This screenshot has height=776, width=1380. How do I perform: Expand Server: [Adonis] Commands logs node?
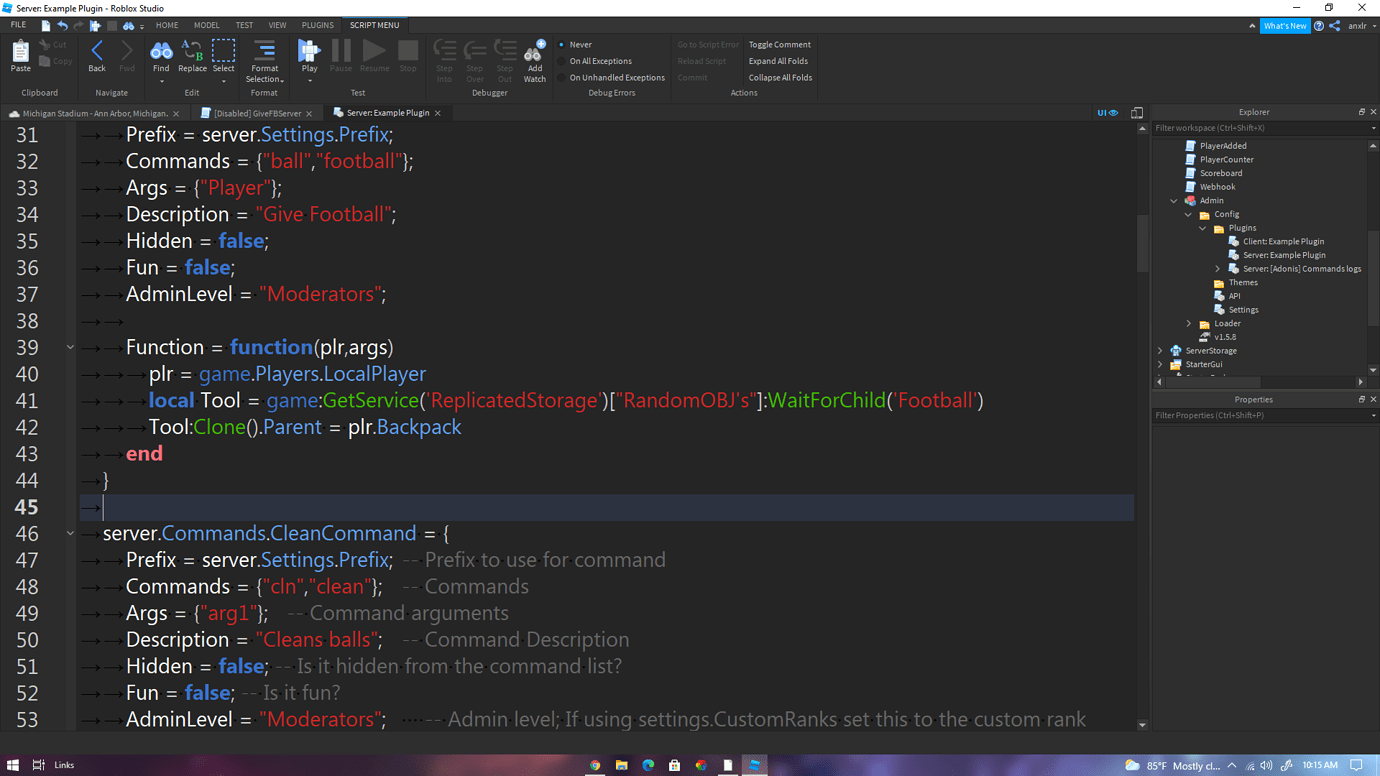pos(1218,269)
